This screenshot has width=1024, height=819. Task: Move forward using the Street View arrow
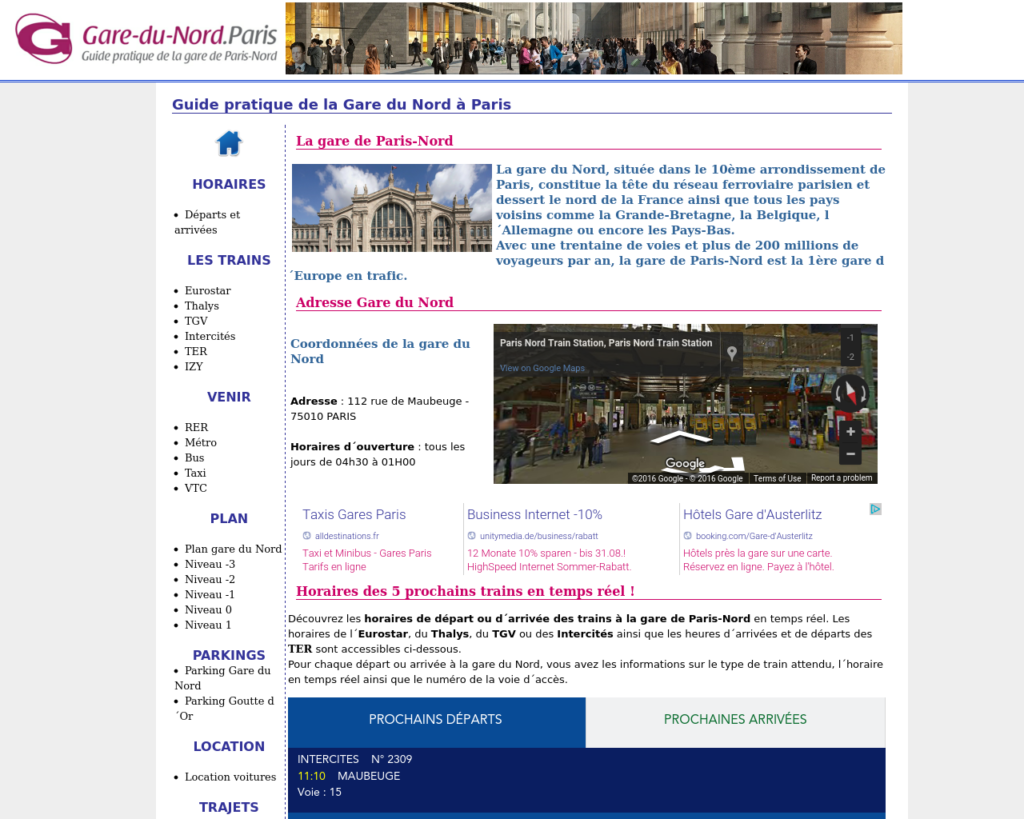(680, 437)
